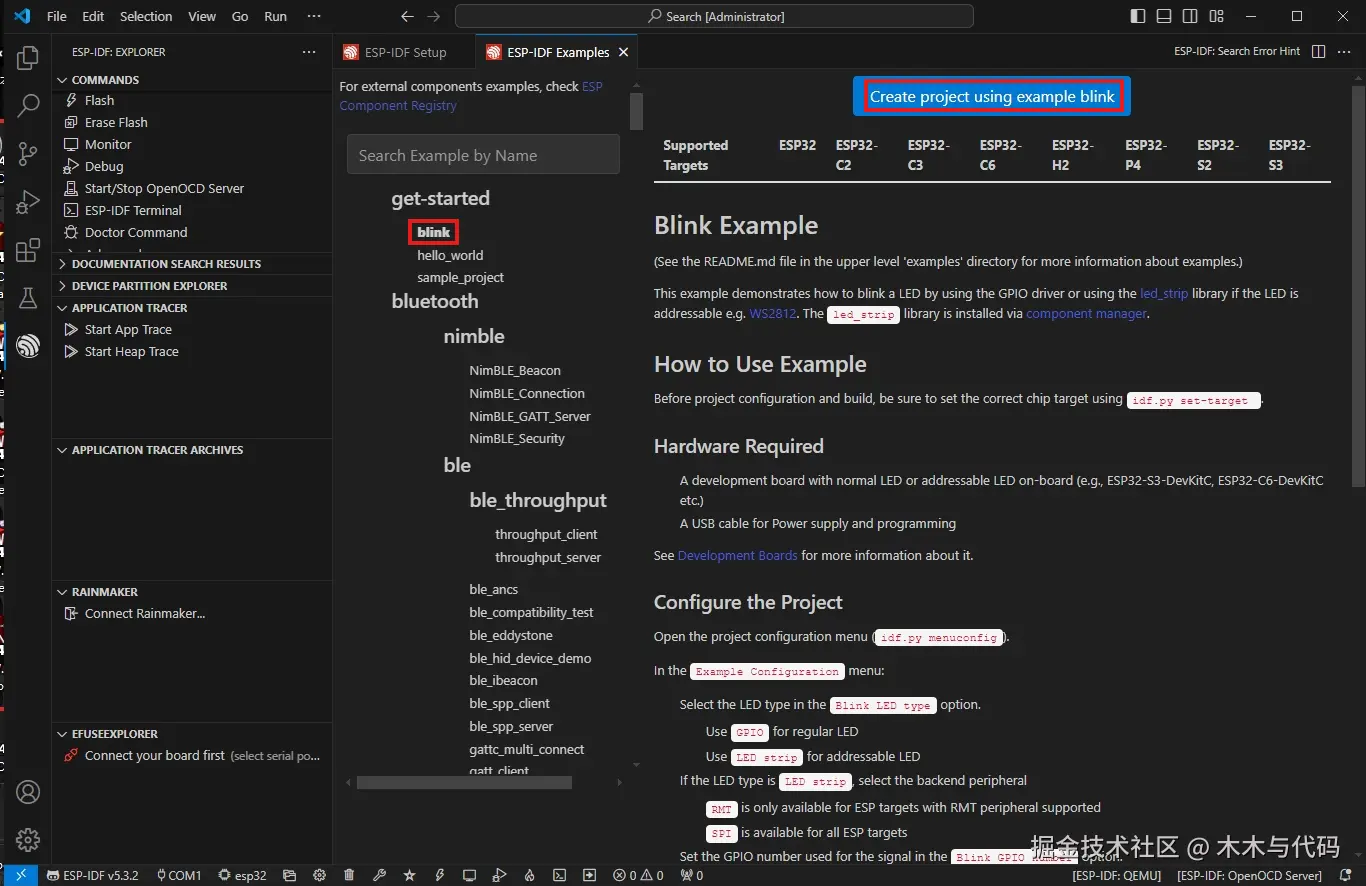This screenshot has height=886, width=1366.
Task: Toggle the Secondary Side Bar layout button
Action: click(1190, 16)
